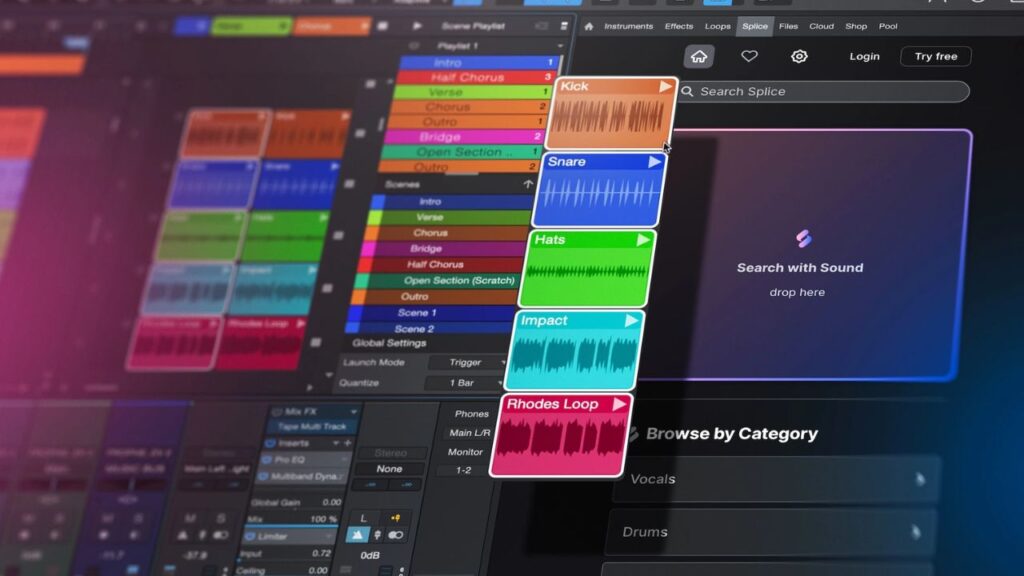Open the Playlist 1 dropdown
This screenshot has width=1024, height=576.
point(560,46)
